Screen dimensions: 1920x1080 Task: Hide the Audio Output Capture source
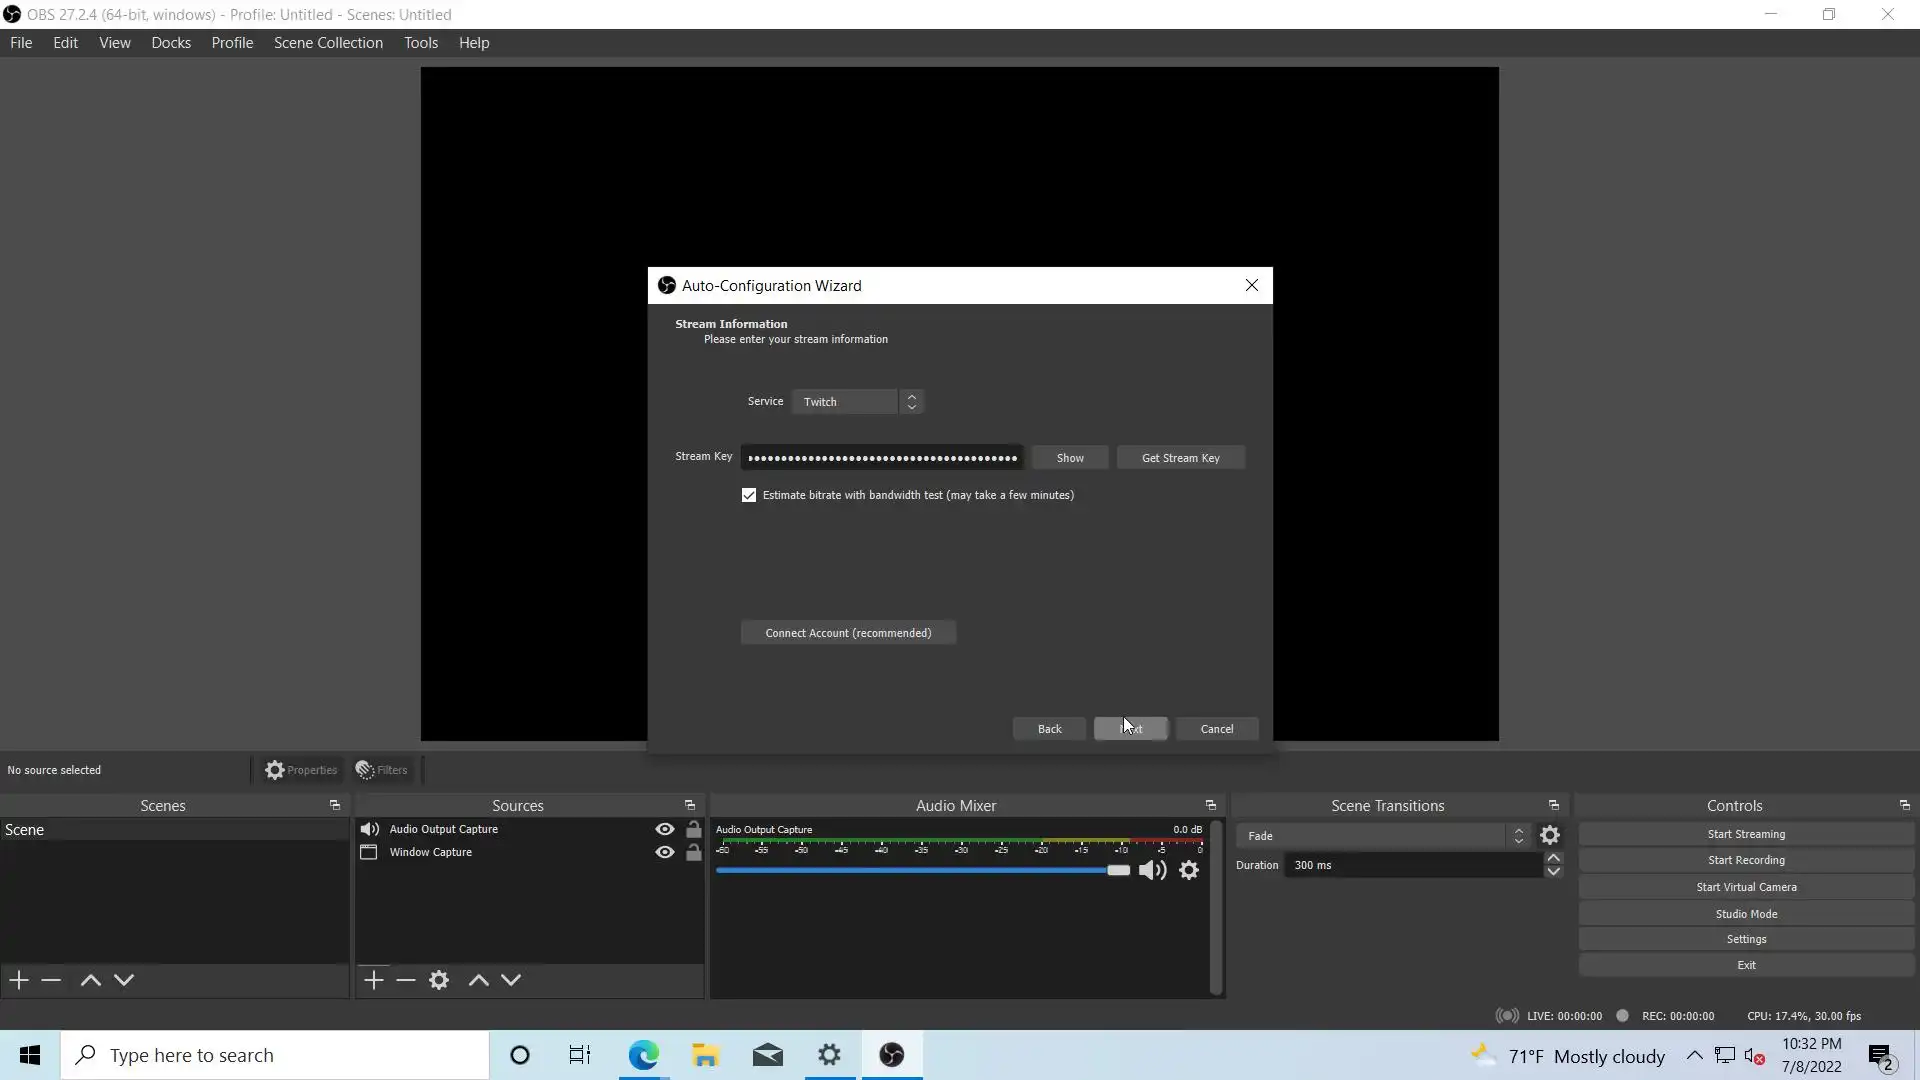click(664, 829)
